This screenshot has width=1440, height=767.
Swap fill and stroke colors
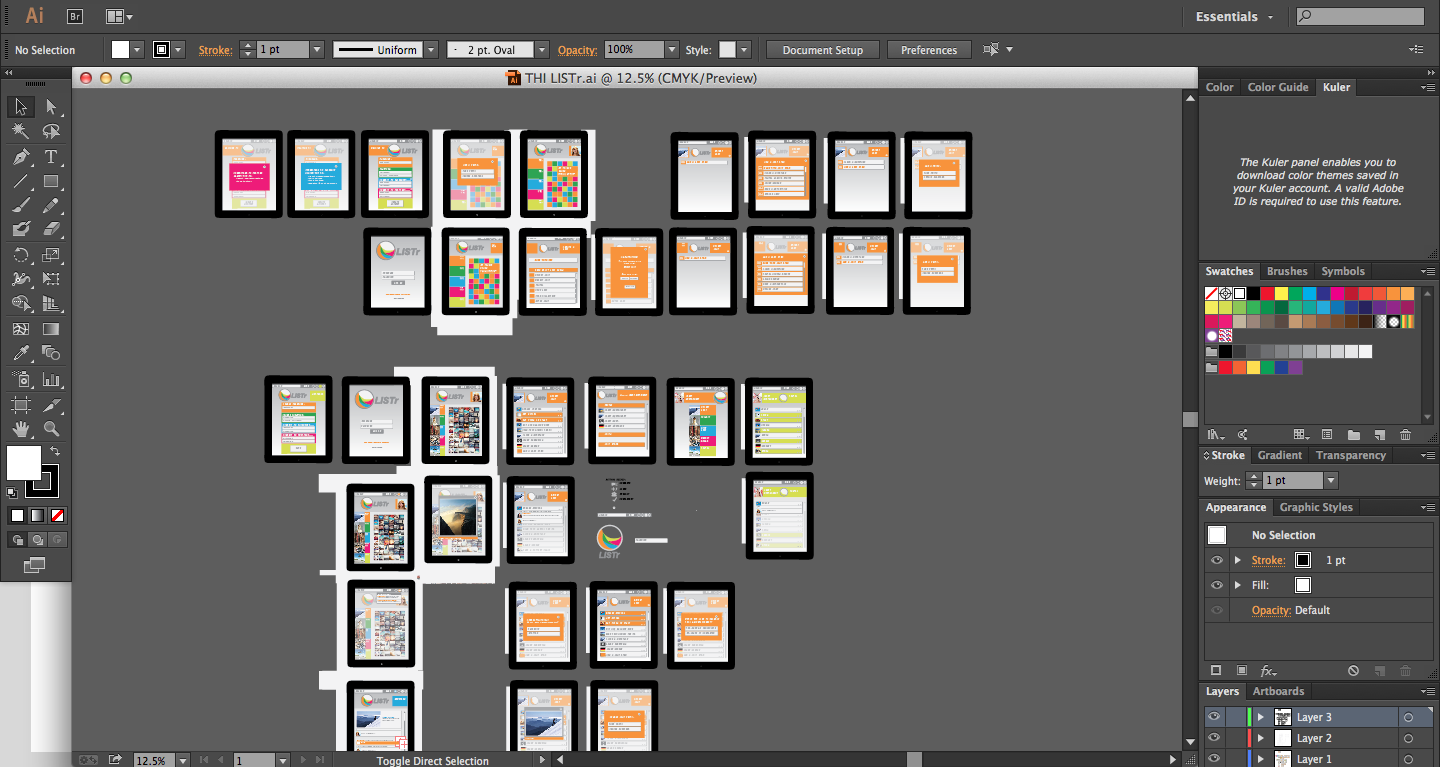coord(55,451)
